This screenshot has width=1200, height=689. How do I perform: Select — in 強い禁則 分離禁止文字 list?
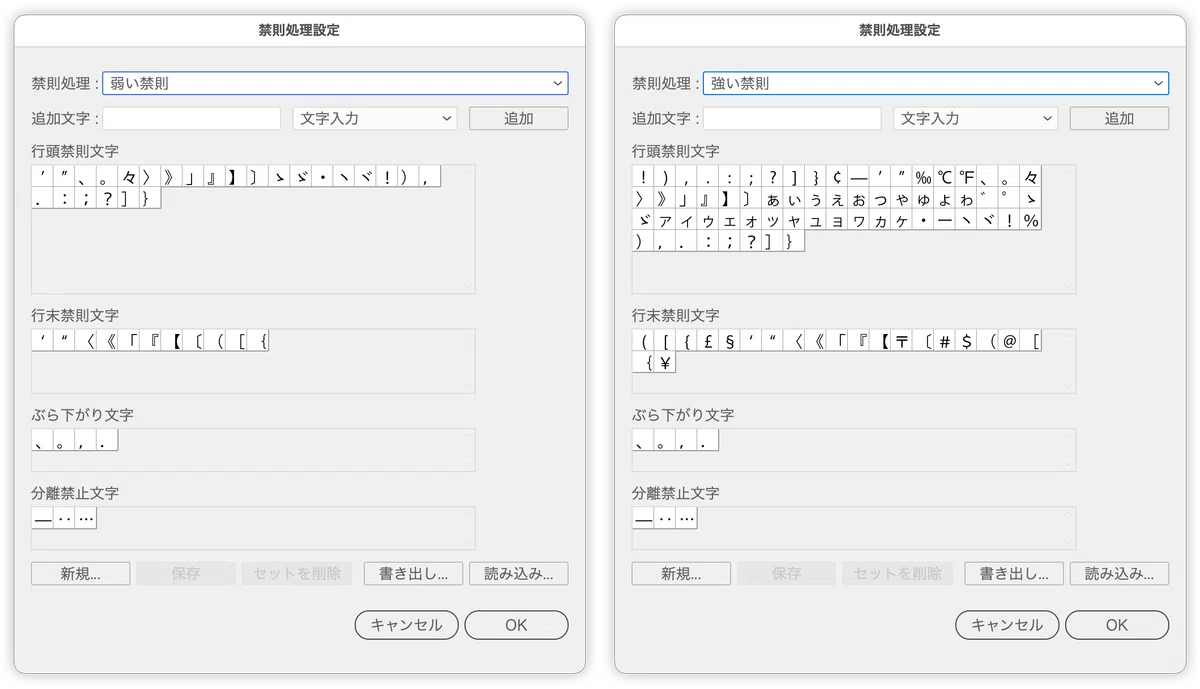[643, 518]
